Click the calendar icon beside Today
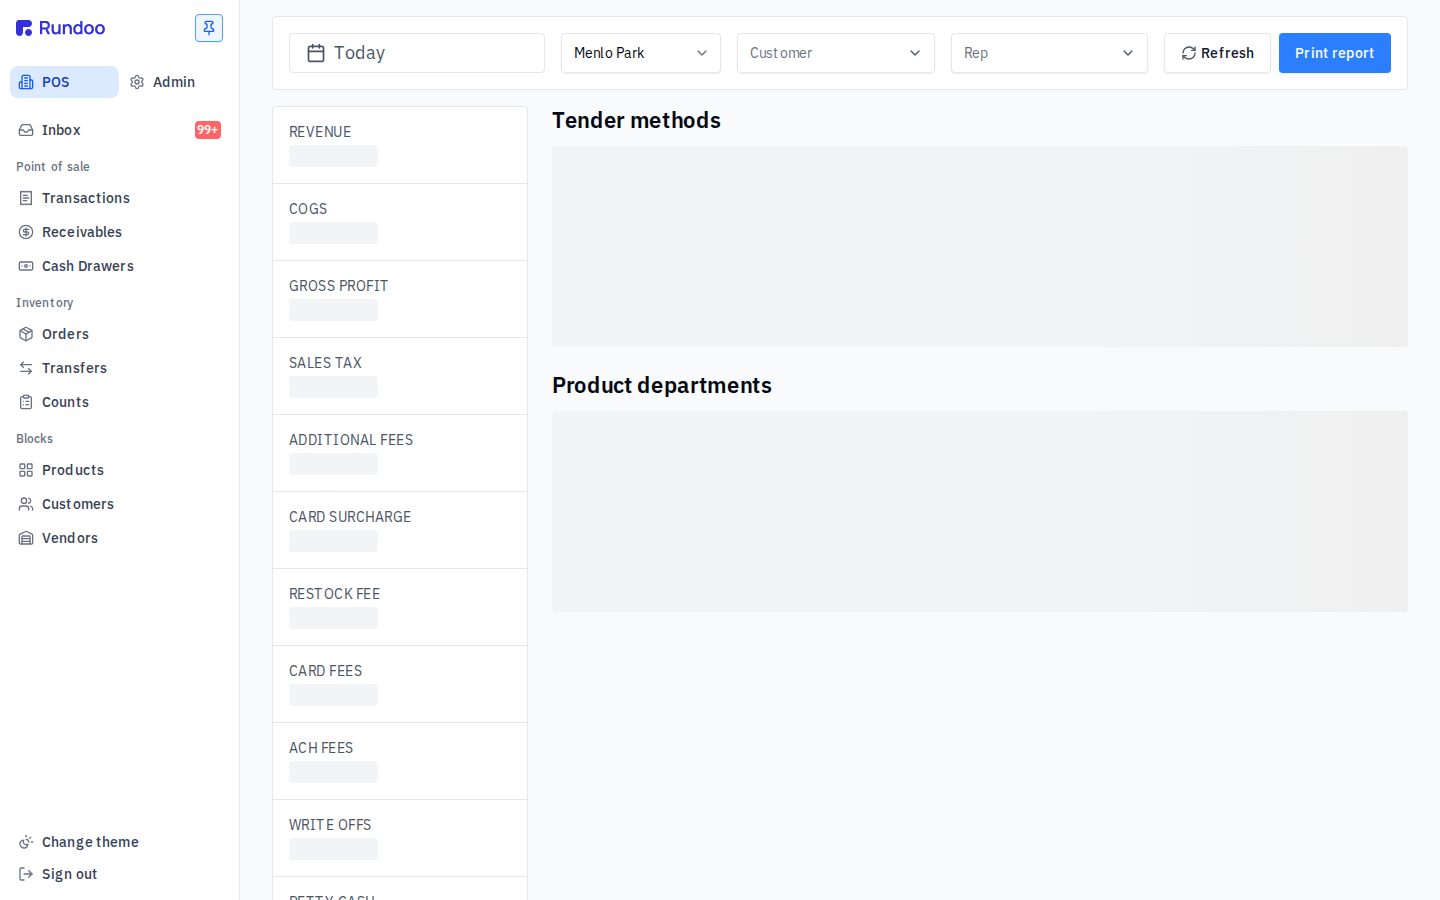Viewport: 1440px width, 900px height. pos(316,53)
